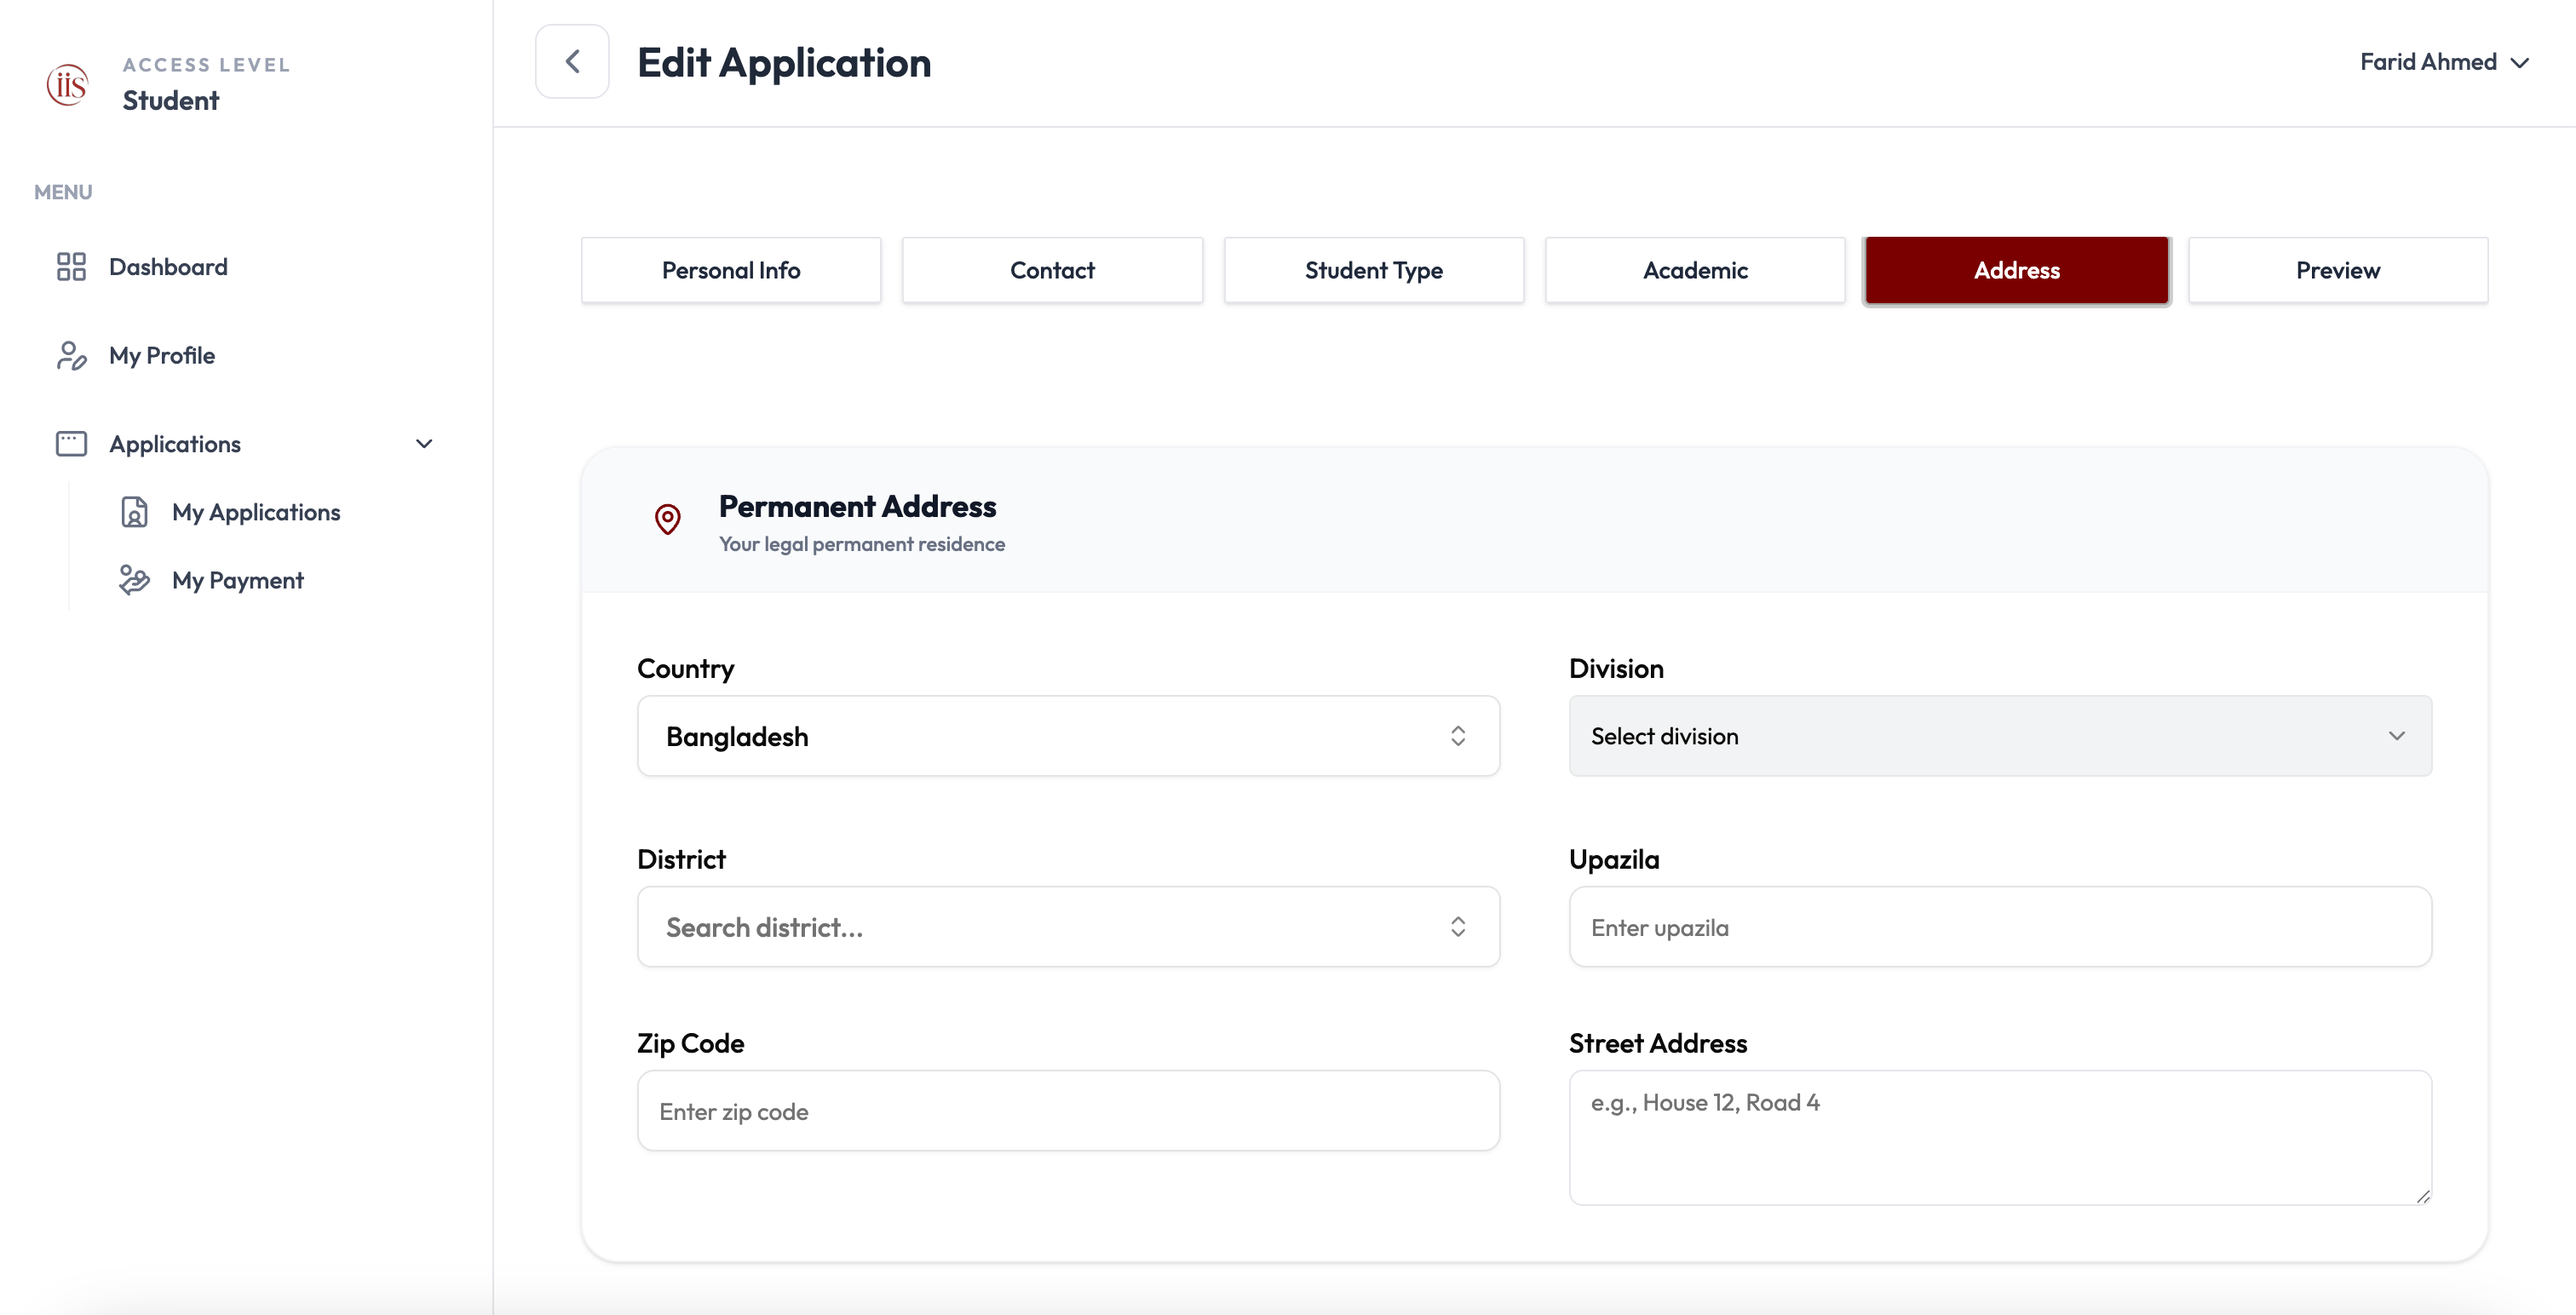Click the My Profile user-edit icon
This screenshot has width=2576, height=1315.
click(x=71, y=356)
